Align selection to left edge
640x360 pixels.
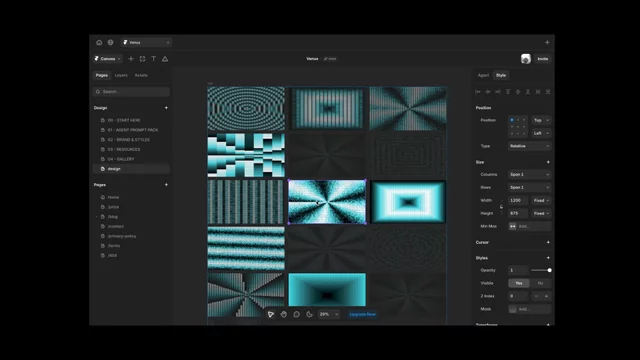click(478, 92)
